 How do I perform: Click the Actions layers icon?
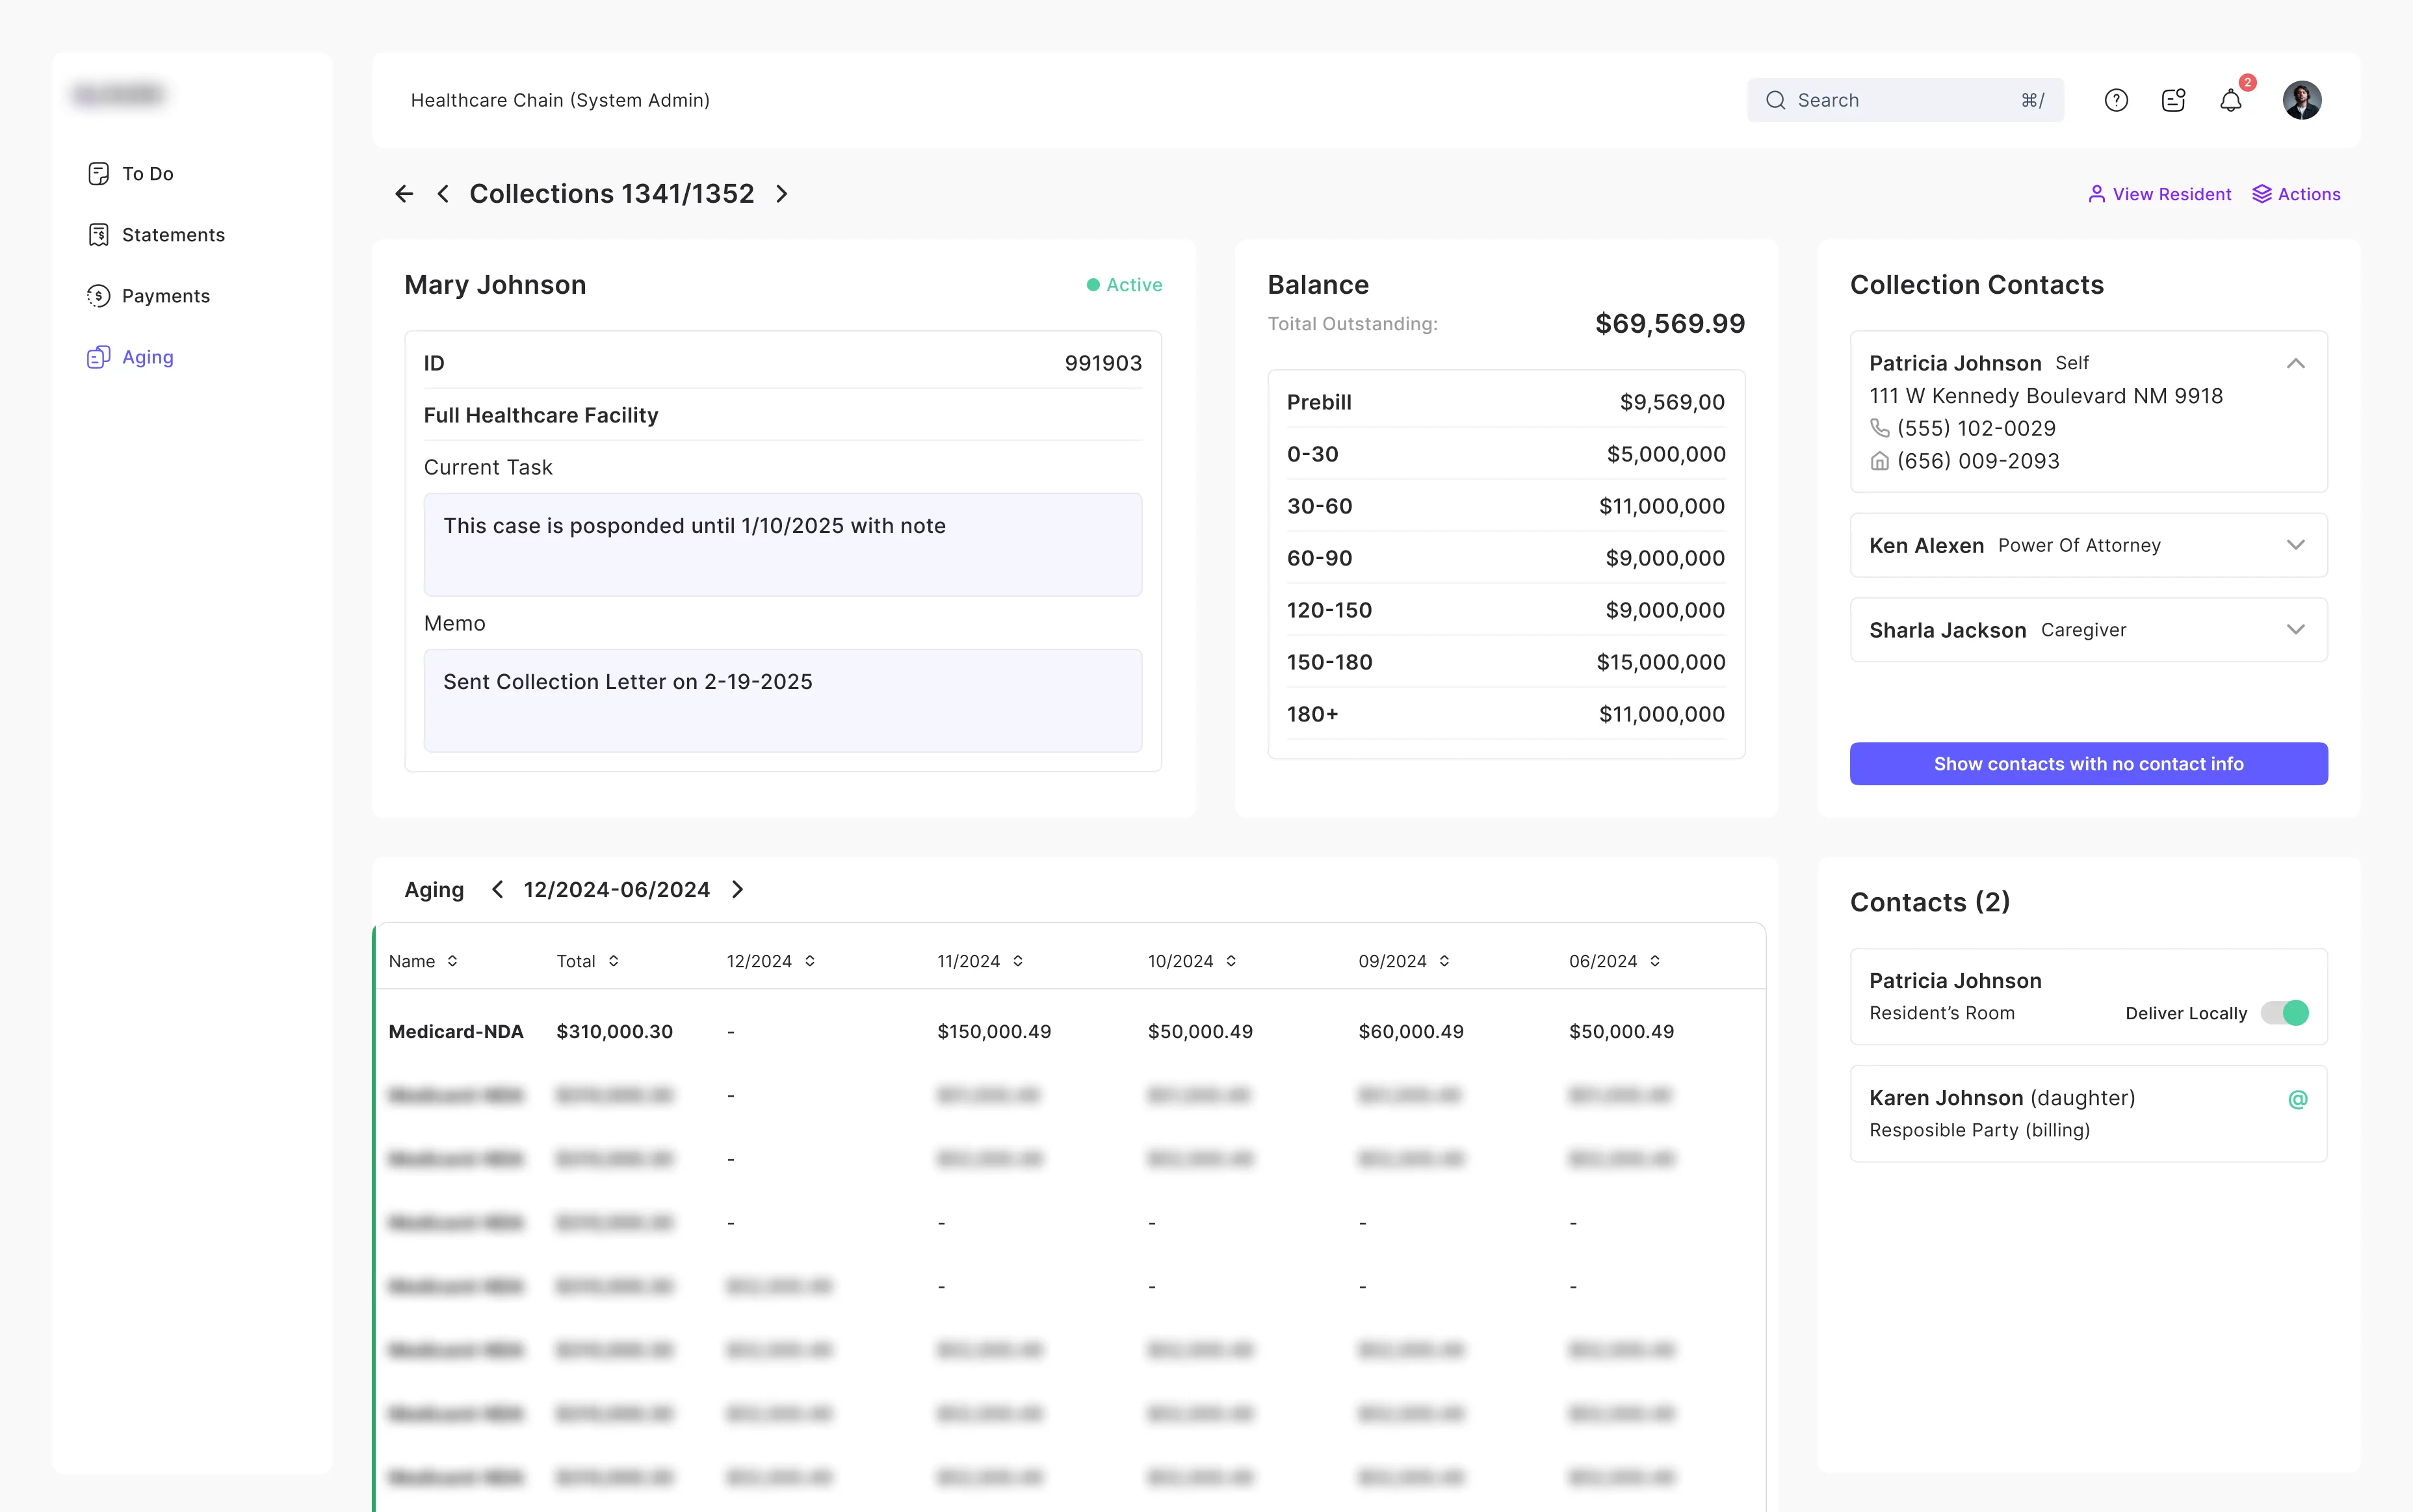[x=2262, y=194]
